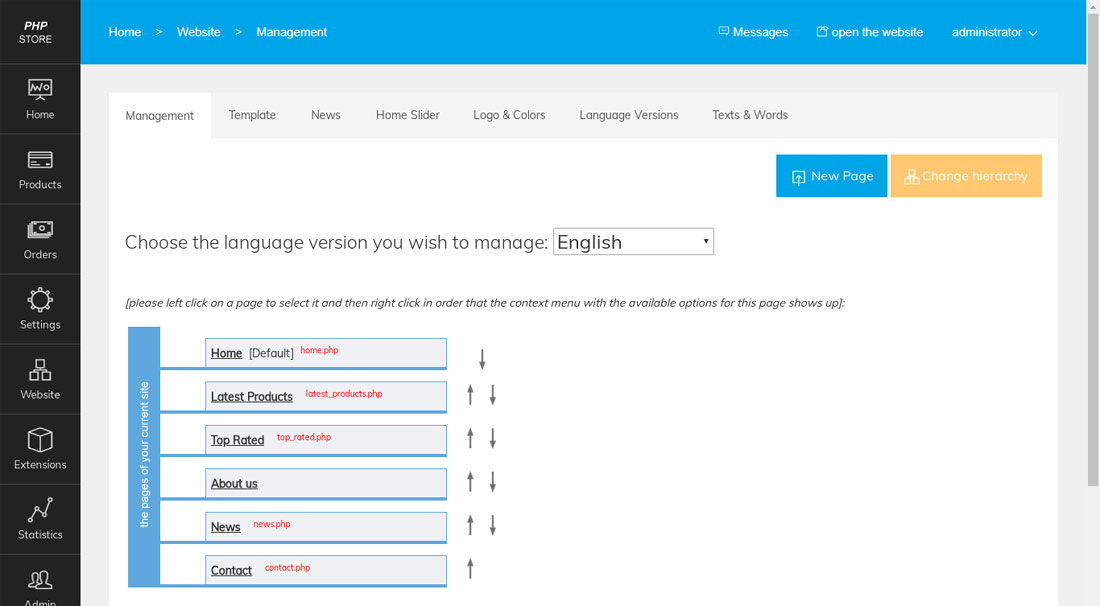Open the Home section in sidebar
Image resolution: width=1100 pixels, height=606 pixels.
40,99
